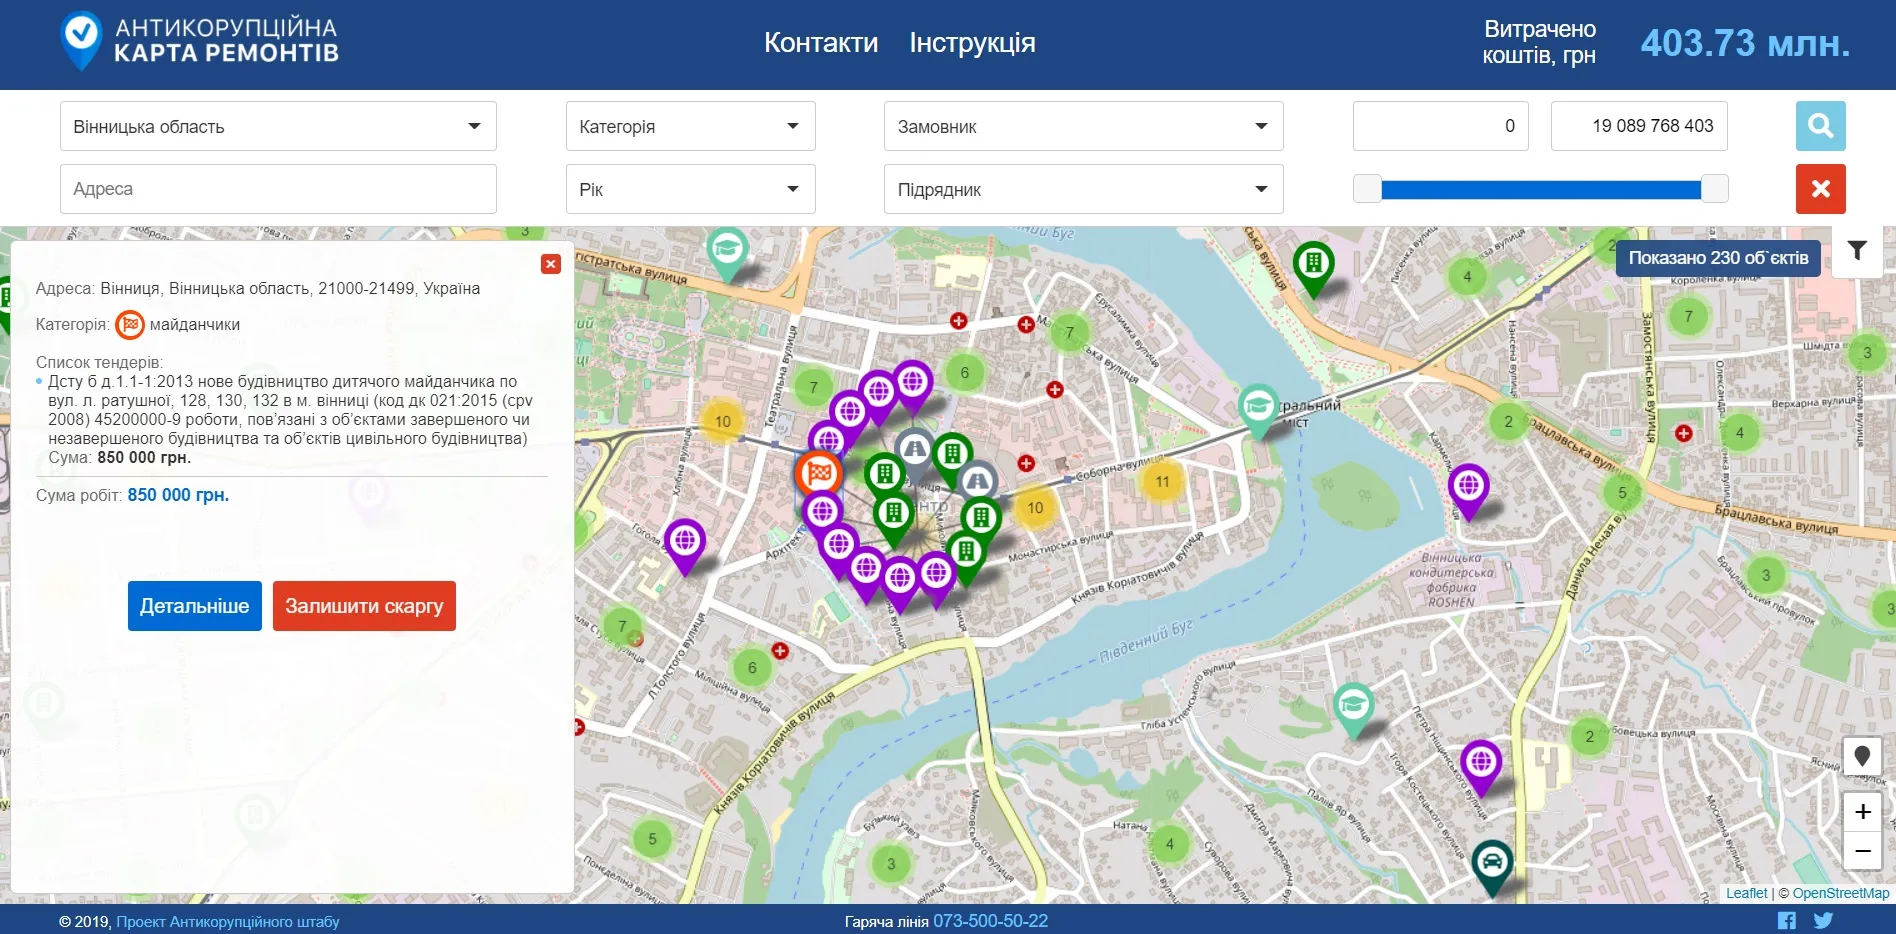The width and height of the screenshot is (1896, 934).
Task: Zoom out the map with minus button
Action: coord(1862,851)
